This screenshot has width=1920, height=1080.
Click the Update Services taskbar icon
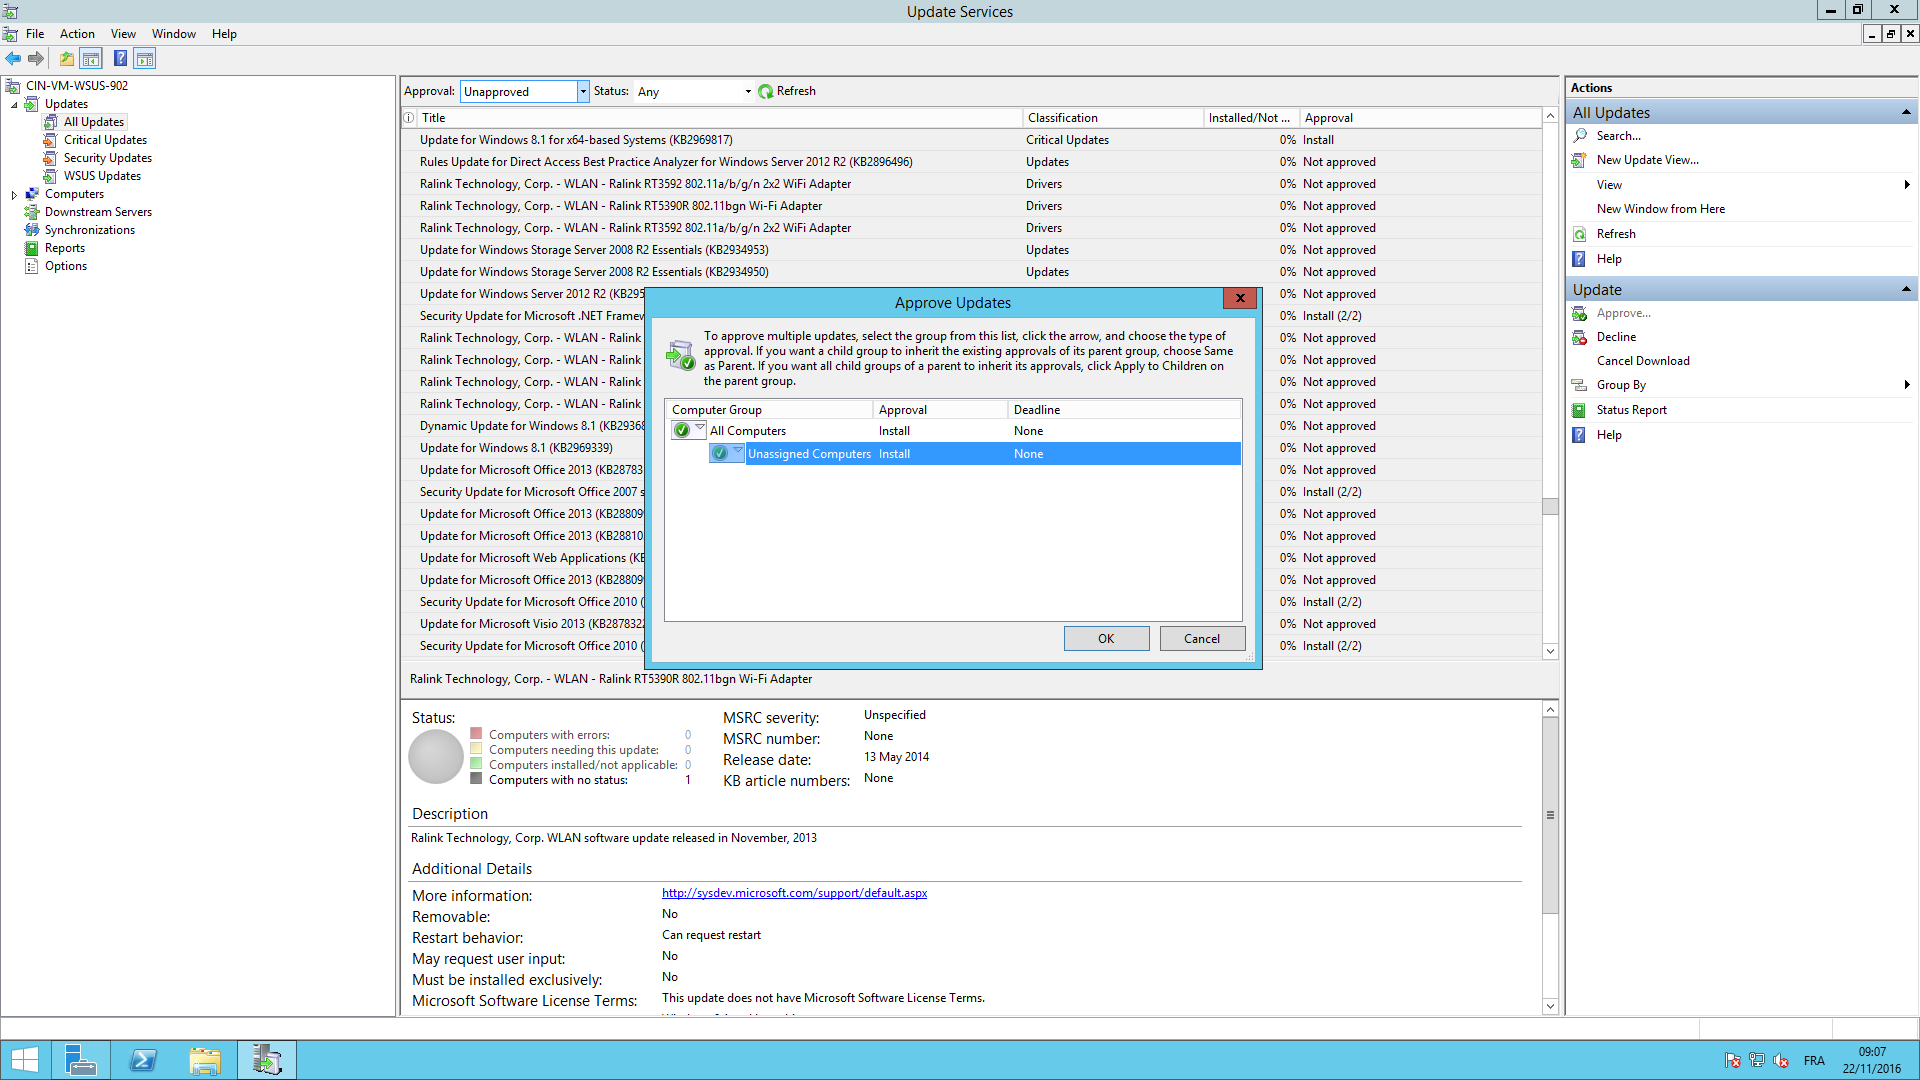point(267,1060)
